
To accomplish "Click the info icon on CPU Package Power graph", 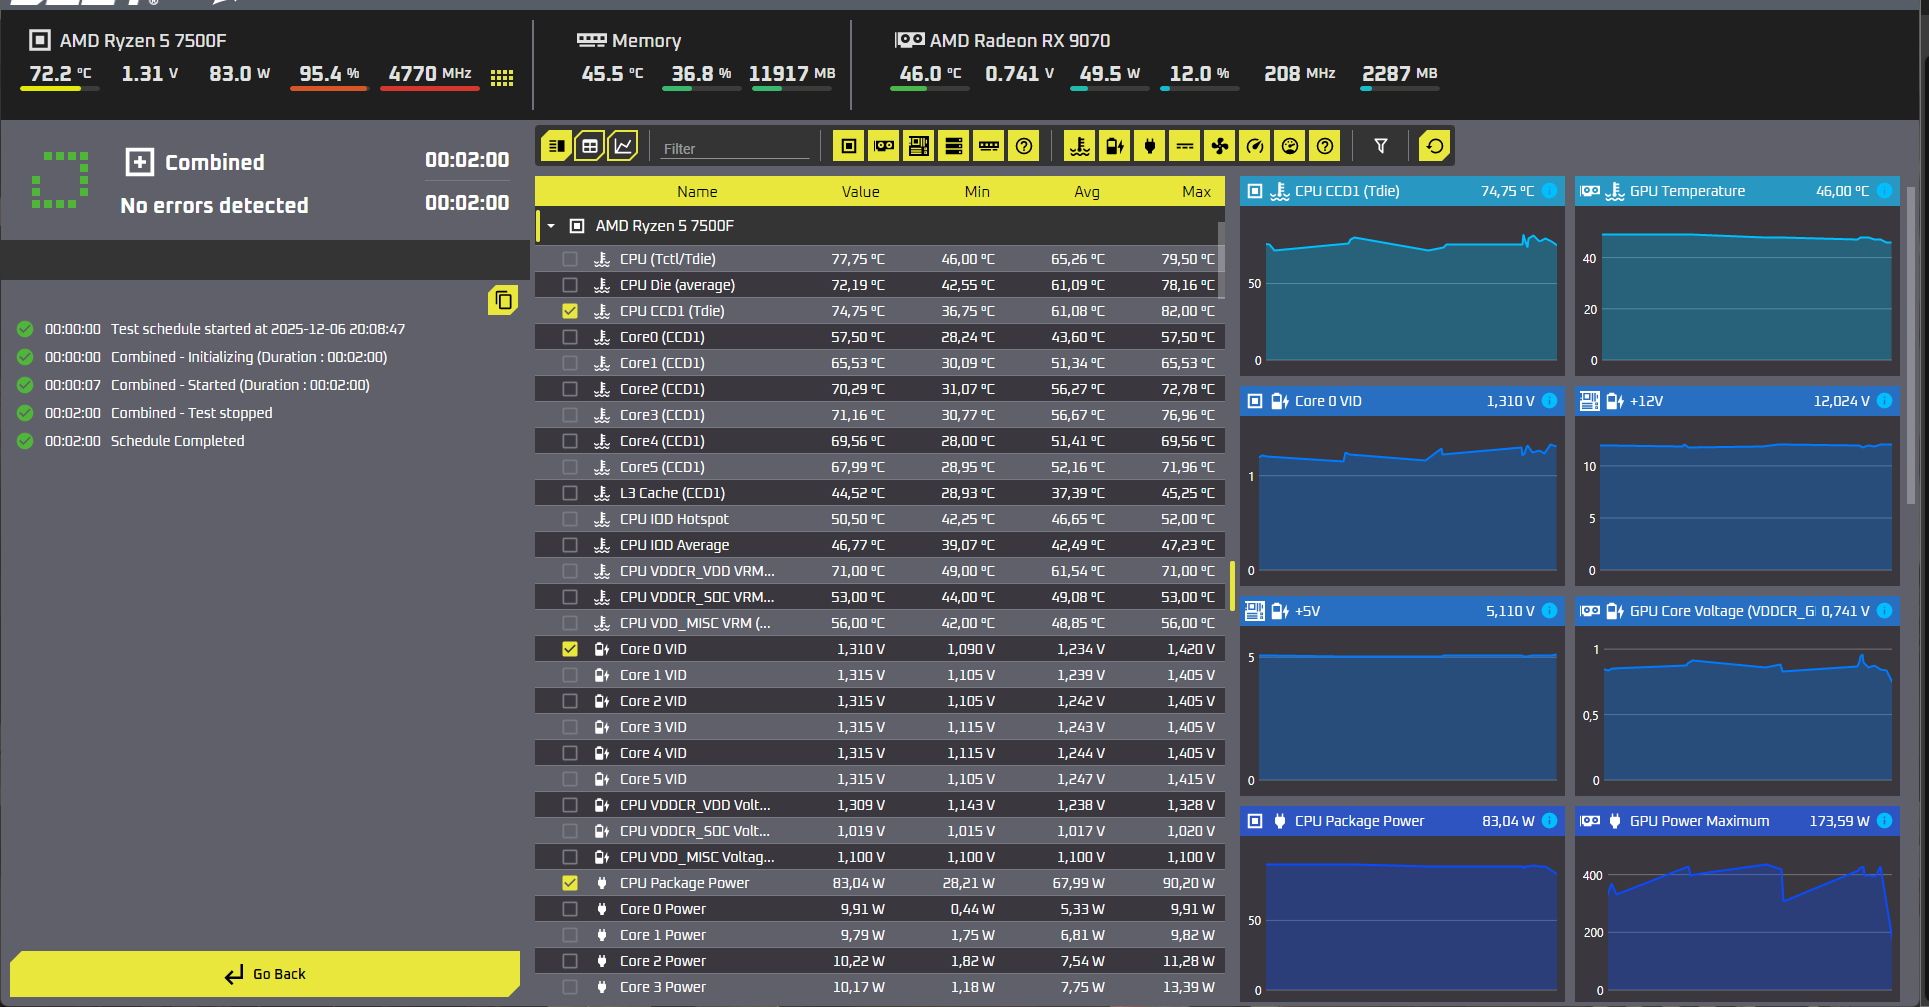I will pos(1549,821).
